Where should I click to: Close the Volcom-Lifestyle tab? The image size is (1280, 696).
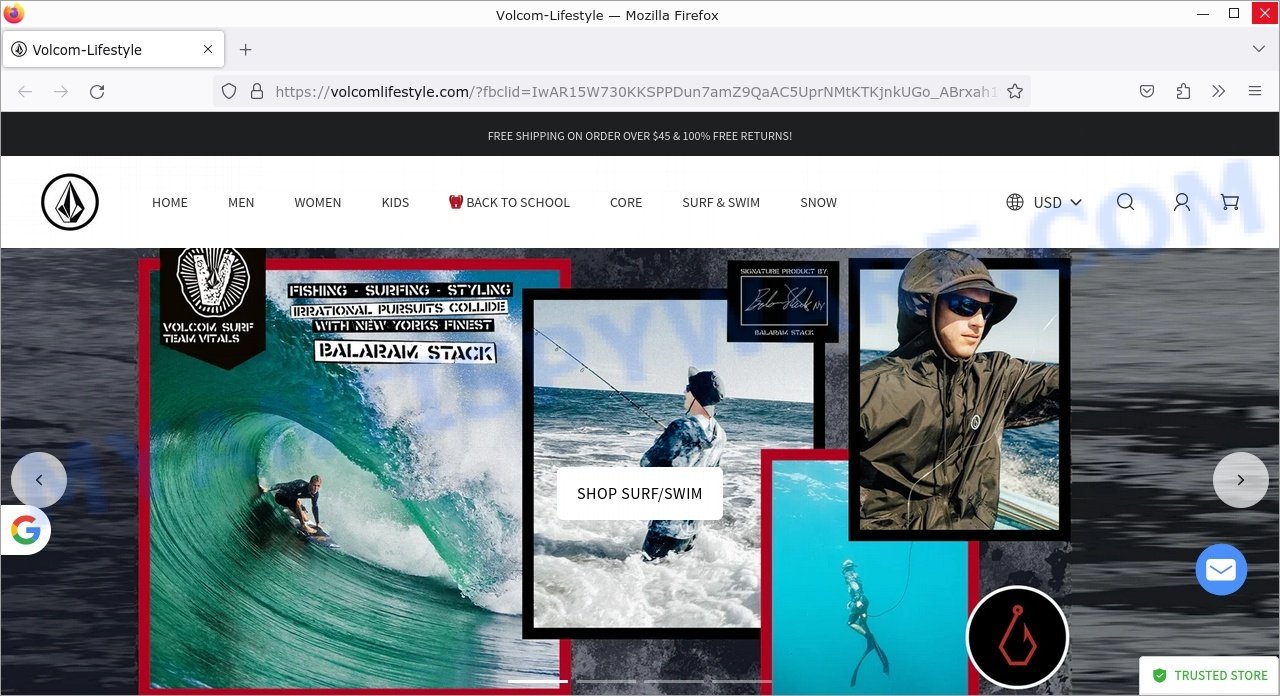pos(208,49)
